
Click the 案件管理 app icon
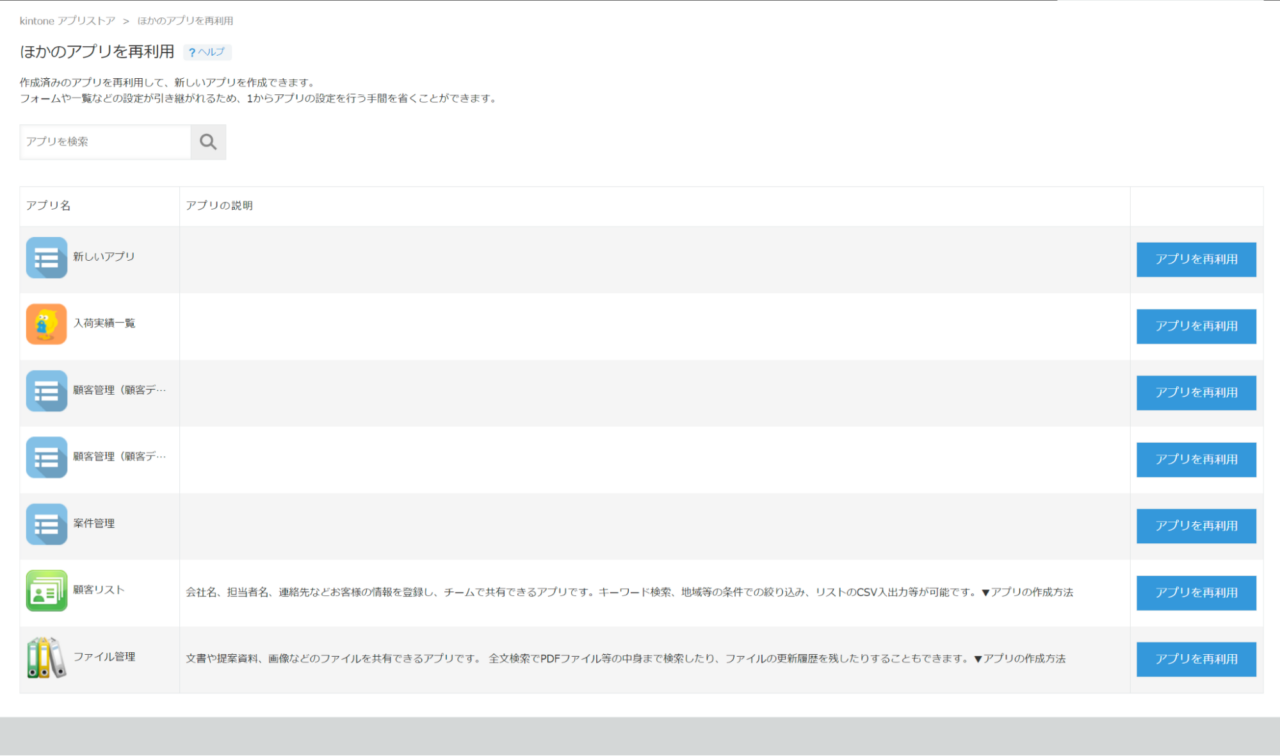click(x=46, y=523)
